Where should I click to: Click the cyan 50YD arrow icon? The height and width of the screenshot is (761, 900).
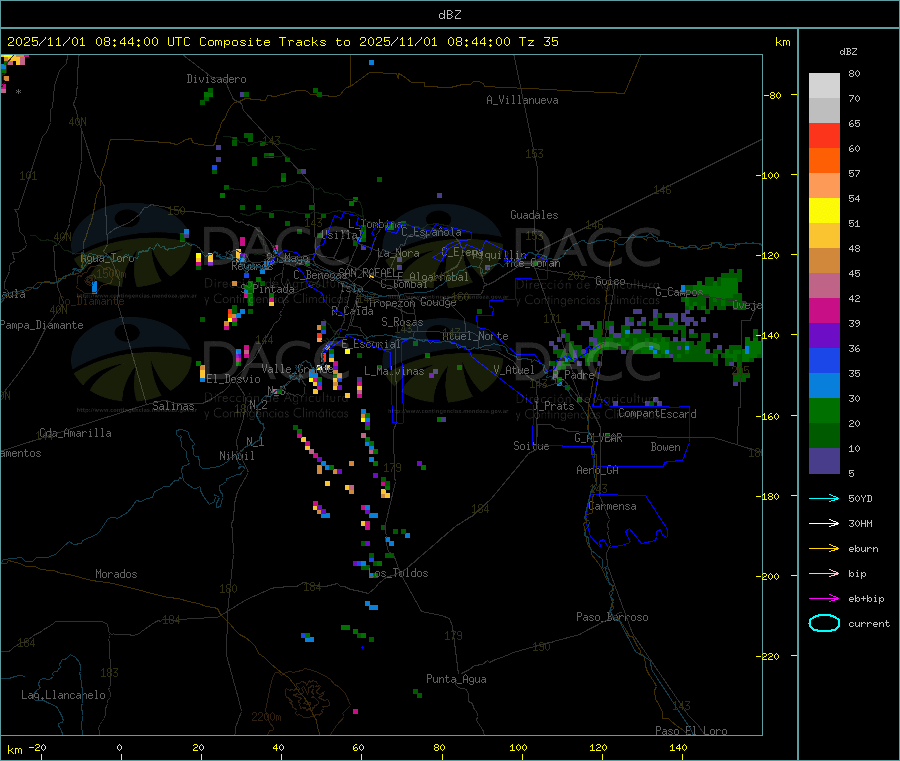824,498
